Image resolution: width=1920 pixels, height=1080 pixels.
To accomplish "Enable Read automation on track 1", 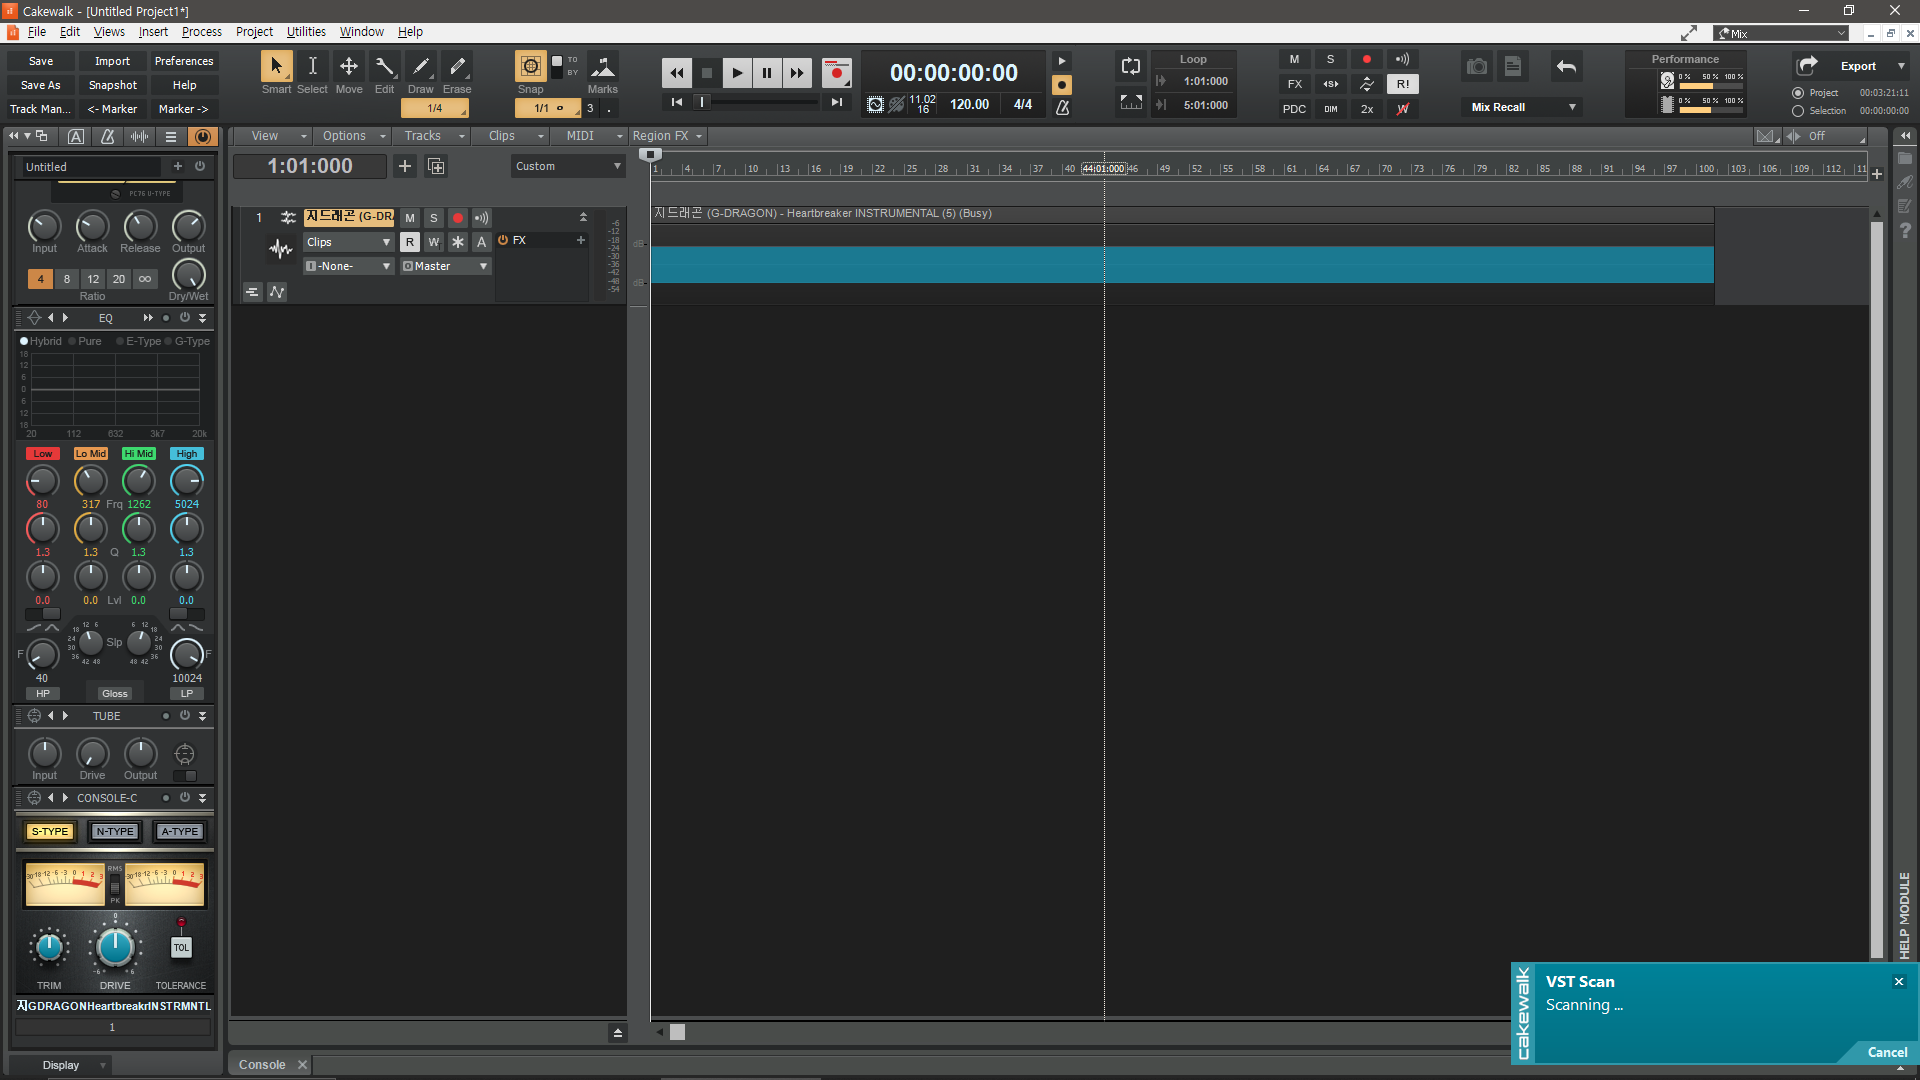I will point(410,242).
